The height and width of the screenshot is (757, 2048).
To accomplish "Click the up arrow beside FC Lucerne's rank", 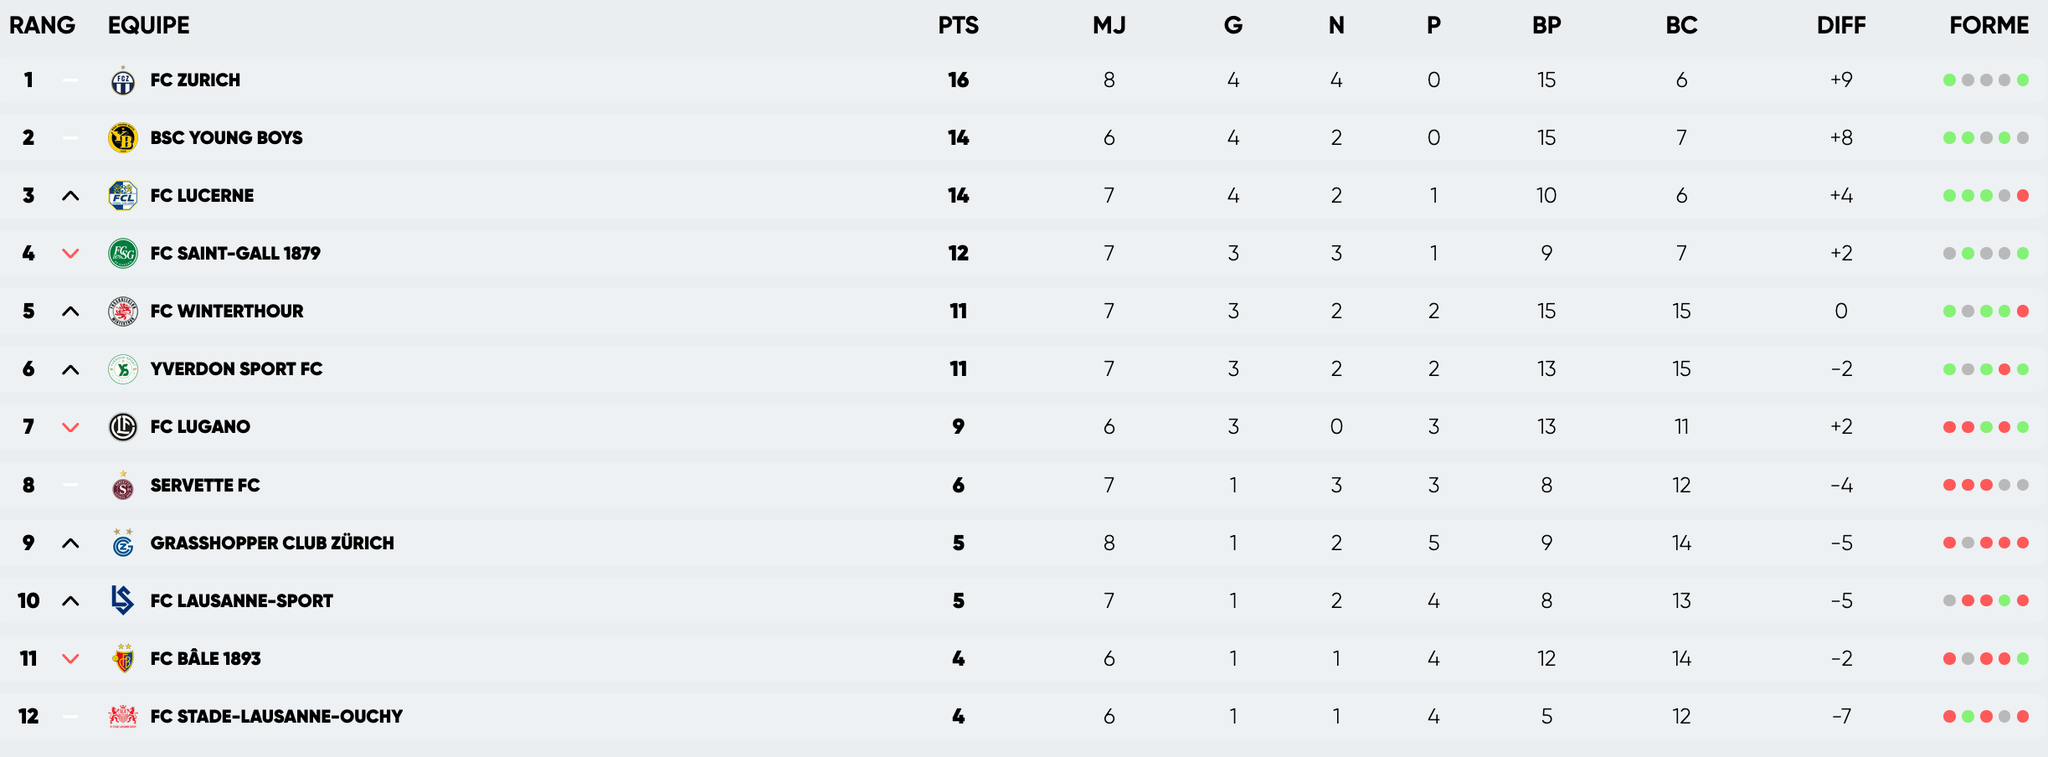I will pyautogui.click(x=70, y=196).
